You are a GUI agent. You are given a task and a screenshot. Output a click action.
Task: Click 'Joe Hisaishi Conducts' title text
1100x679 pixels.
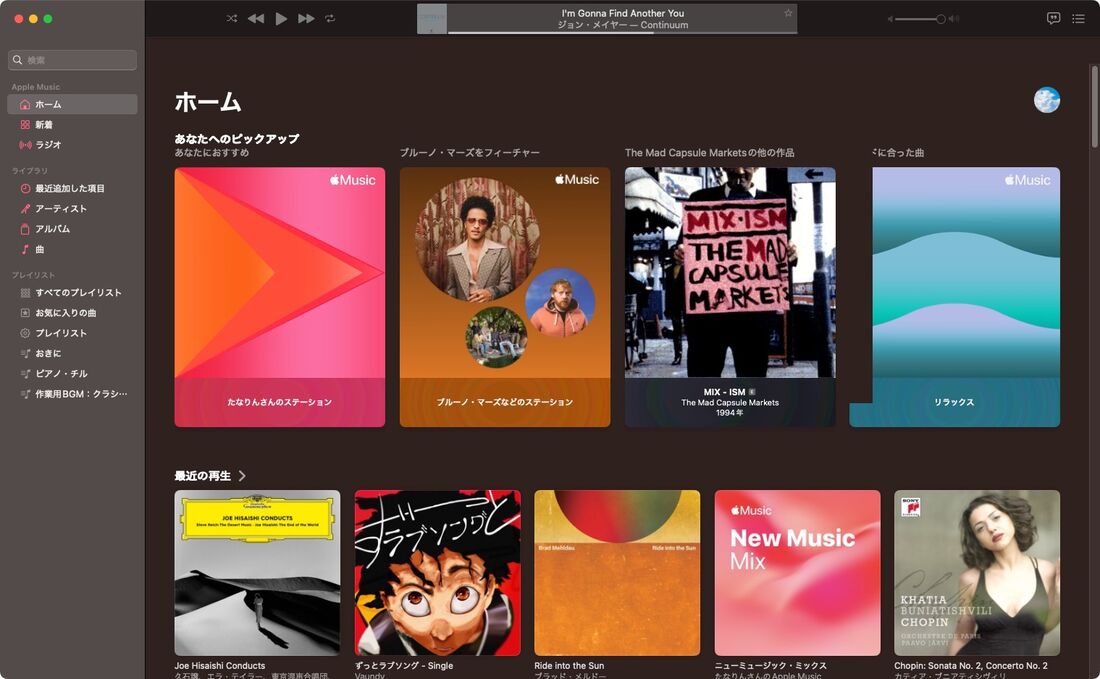[220, 666]
